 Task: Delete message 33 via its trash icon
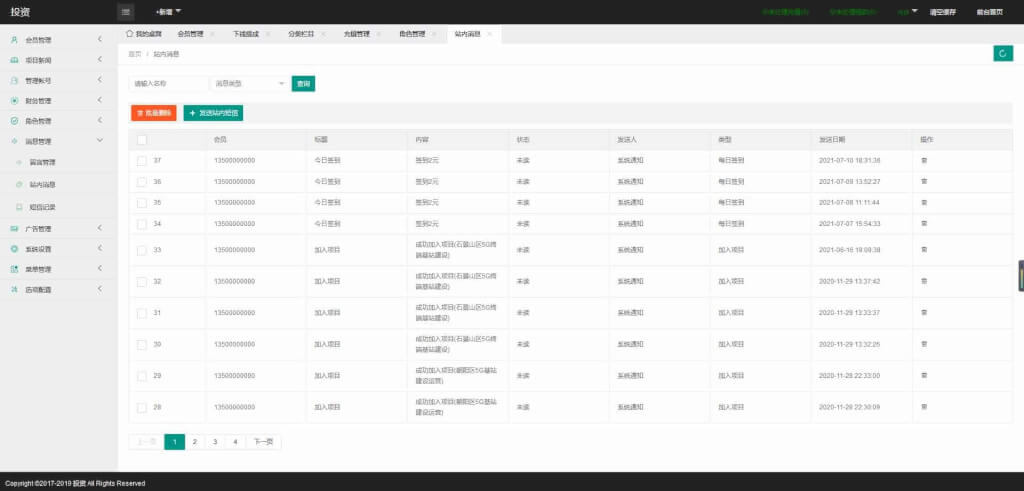(x=923, y=249)
